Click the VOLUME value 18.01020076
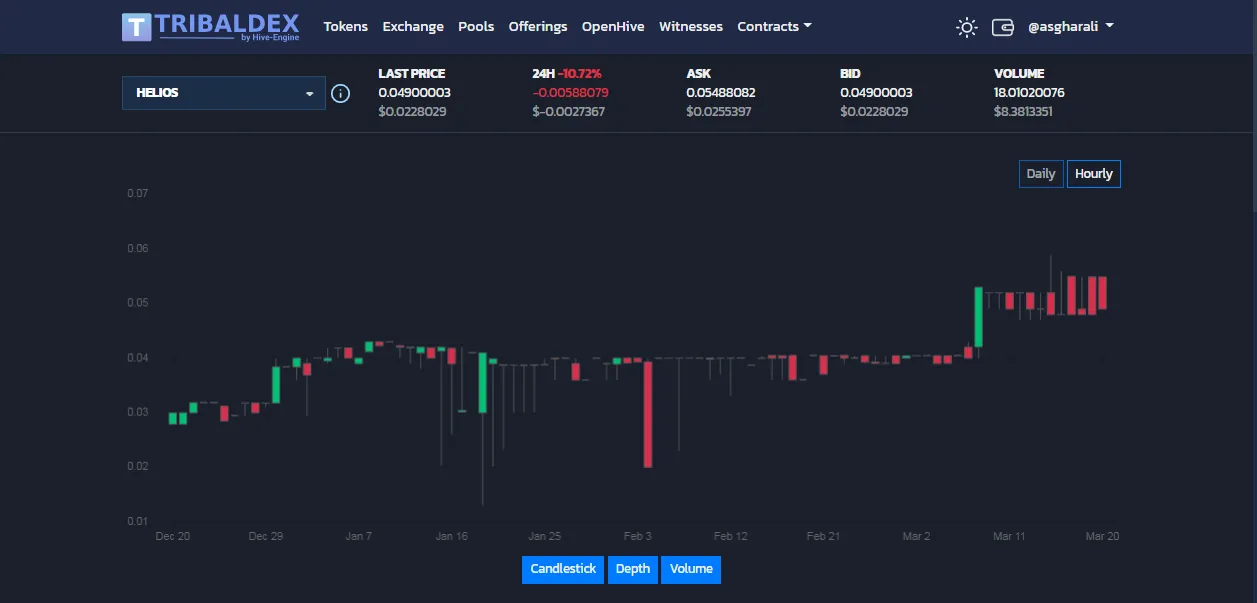The height and width of the screenshot is (603, 1257). [1029, 93]
